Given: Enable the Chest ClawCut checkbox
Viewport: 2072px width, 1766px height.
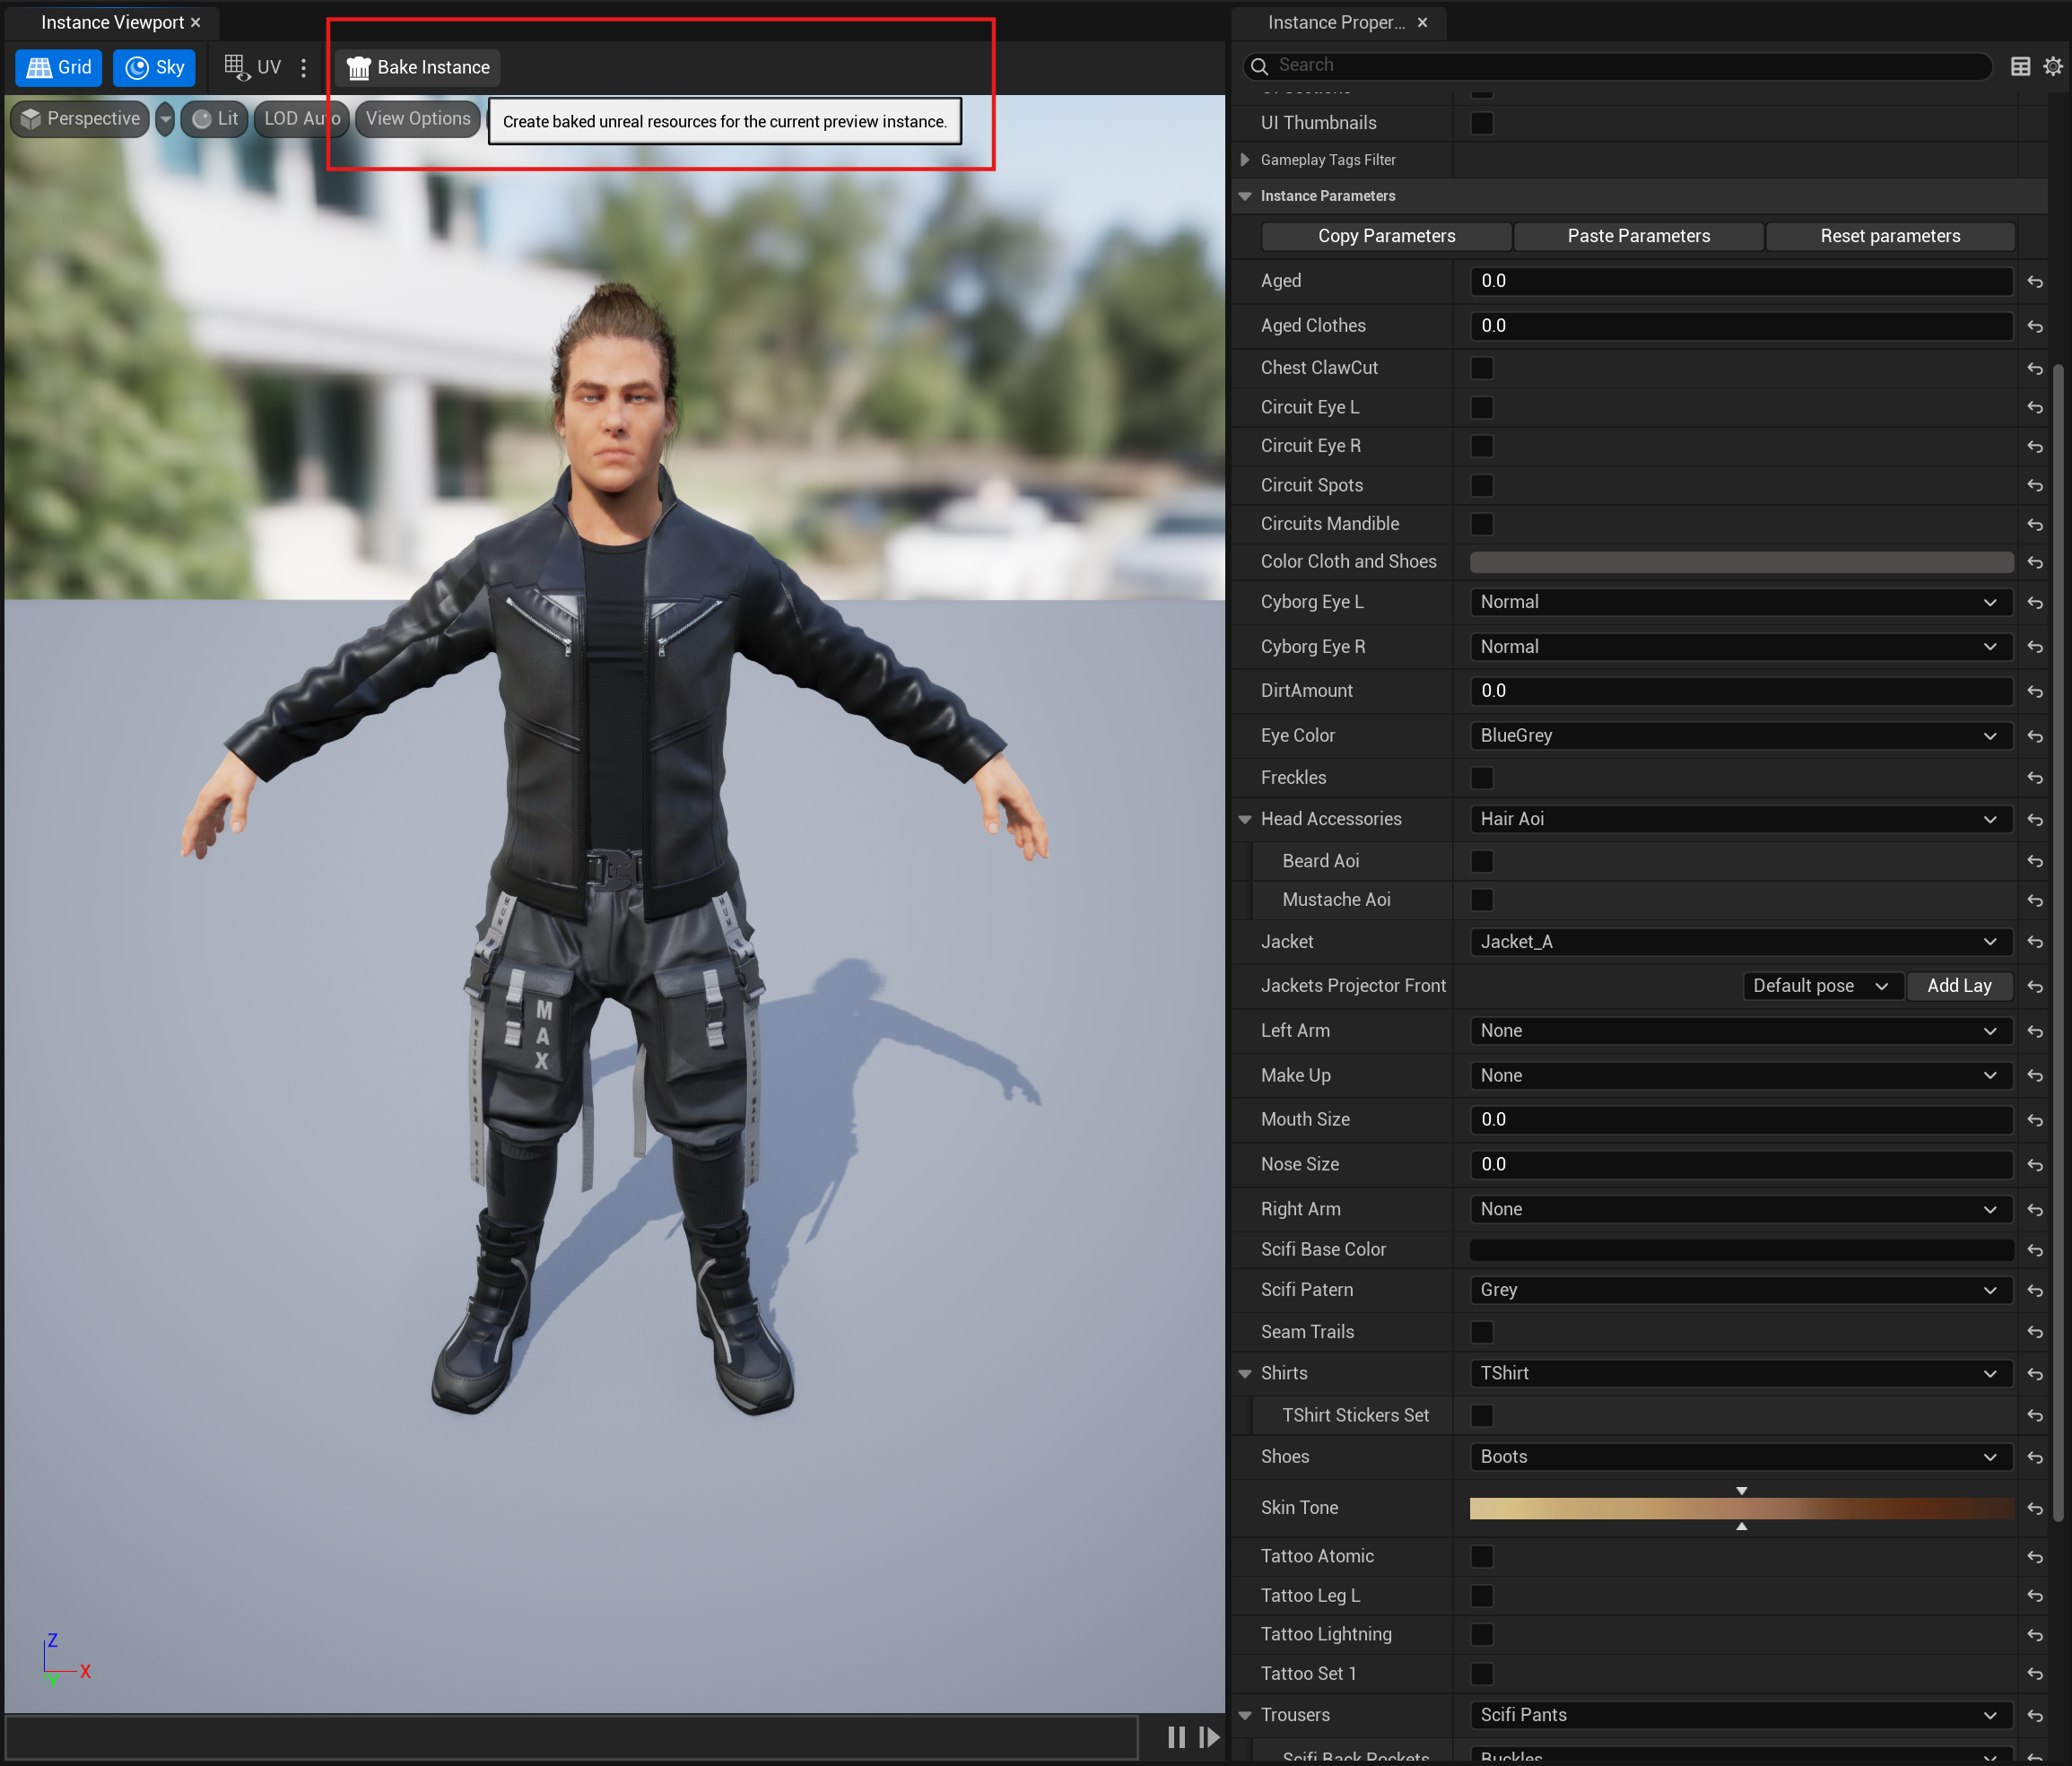Looking at the screenshot, I should point(1482,368).
